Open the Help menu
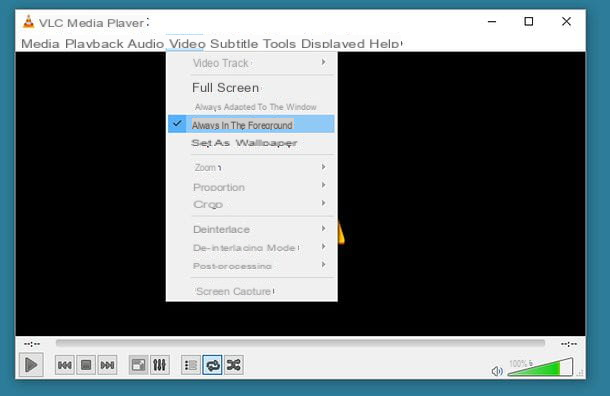Screen dimensions: 610x396 pyautogui.click(x=384, y=44)
